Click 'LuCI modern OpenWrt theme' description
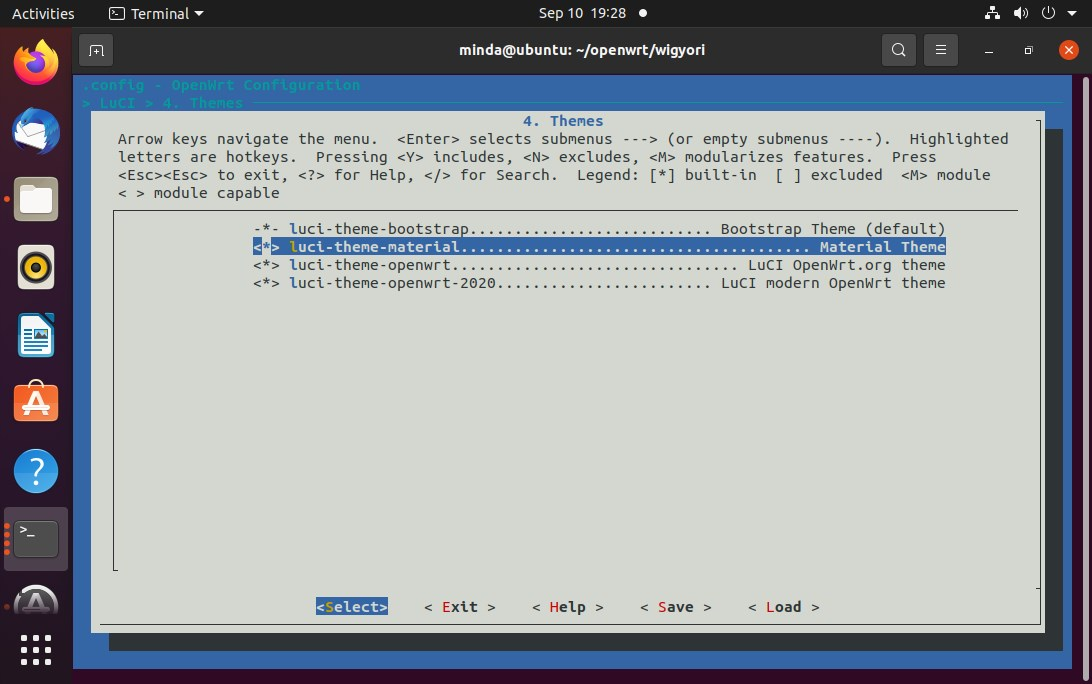 pos(833,283)
